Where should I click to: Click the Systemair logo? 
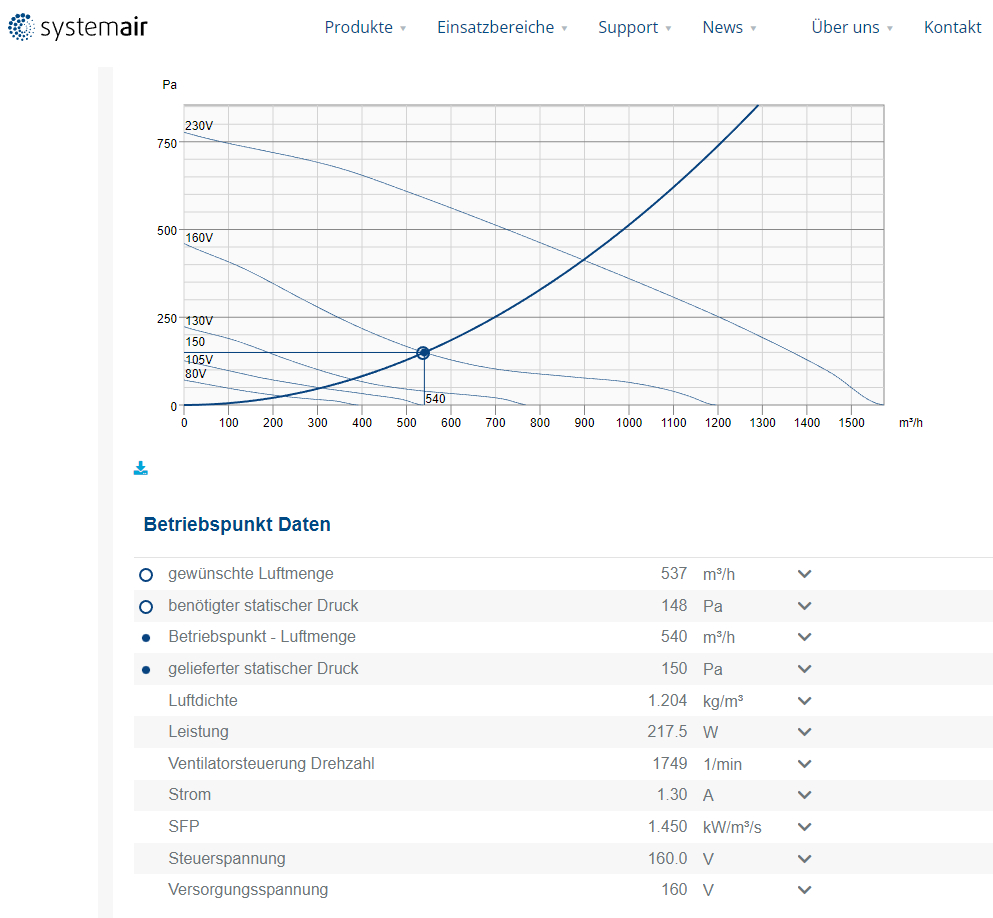click(x=78, y=28)
